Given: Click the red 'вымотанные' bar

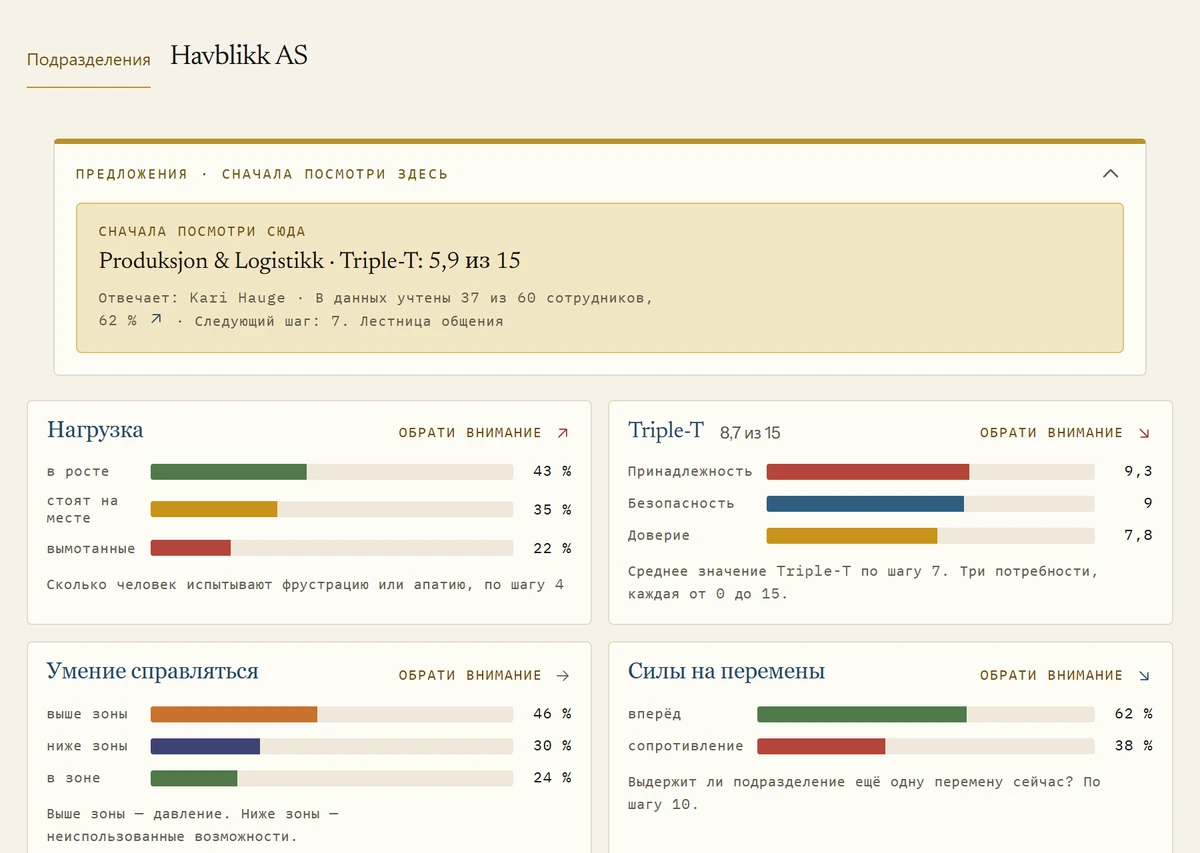Looking at the screenshot, I should pos(191,548).
